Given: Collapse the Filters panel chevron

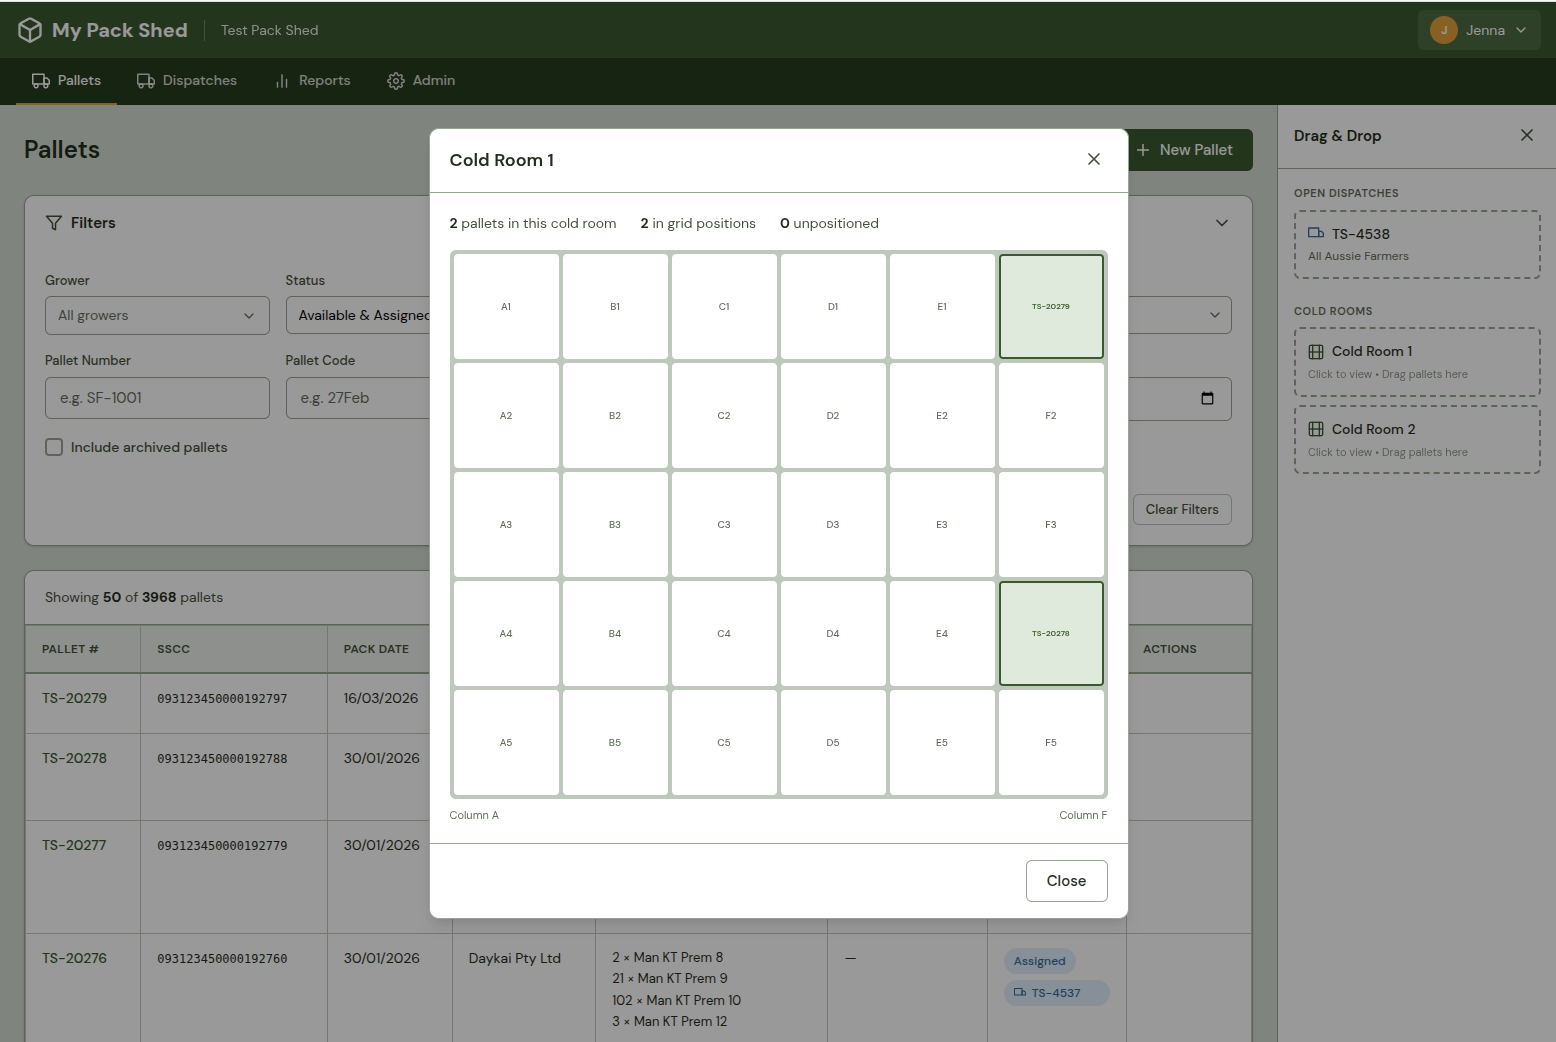Looking at the screenshot, I should tap(1221, 223).
